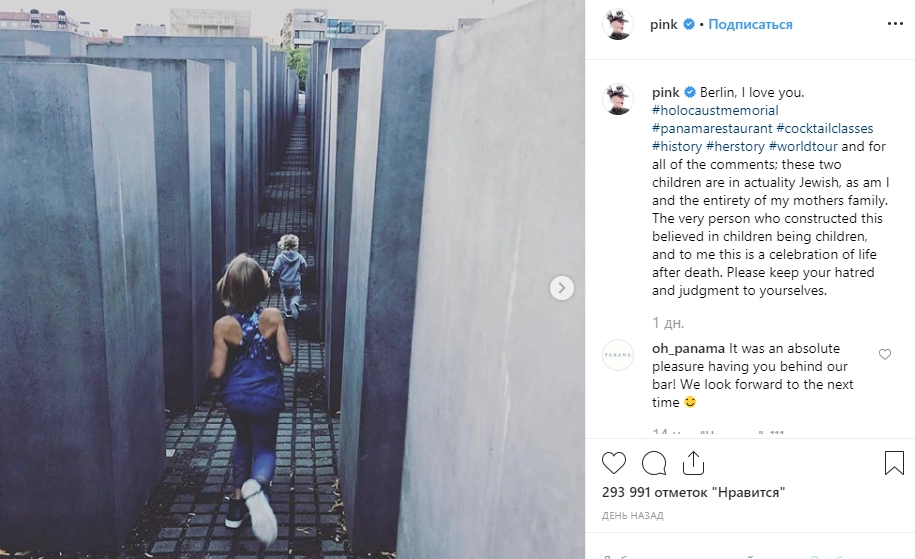Save the post with the bookmark icon

pyautogui.click(x=894, y=463)
